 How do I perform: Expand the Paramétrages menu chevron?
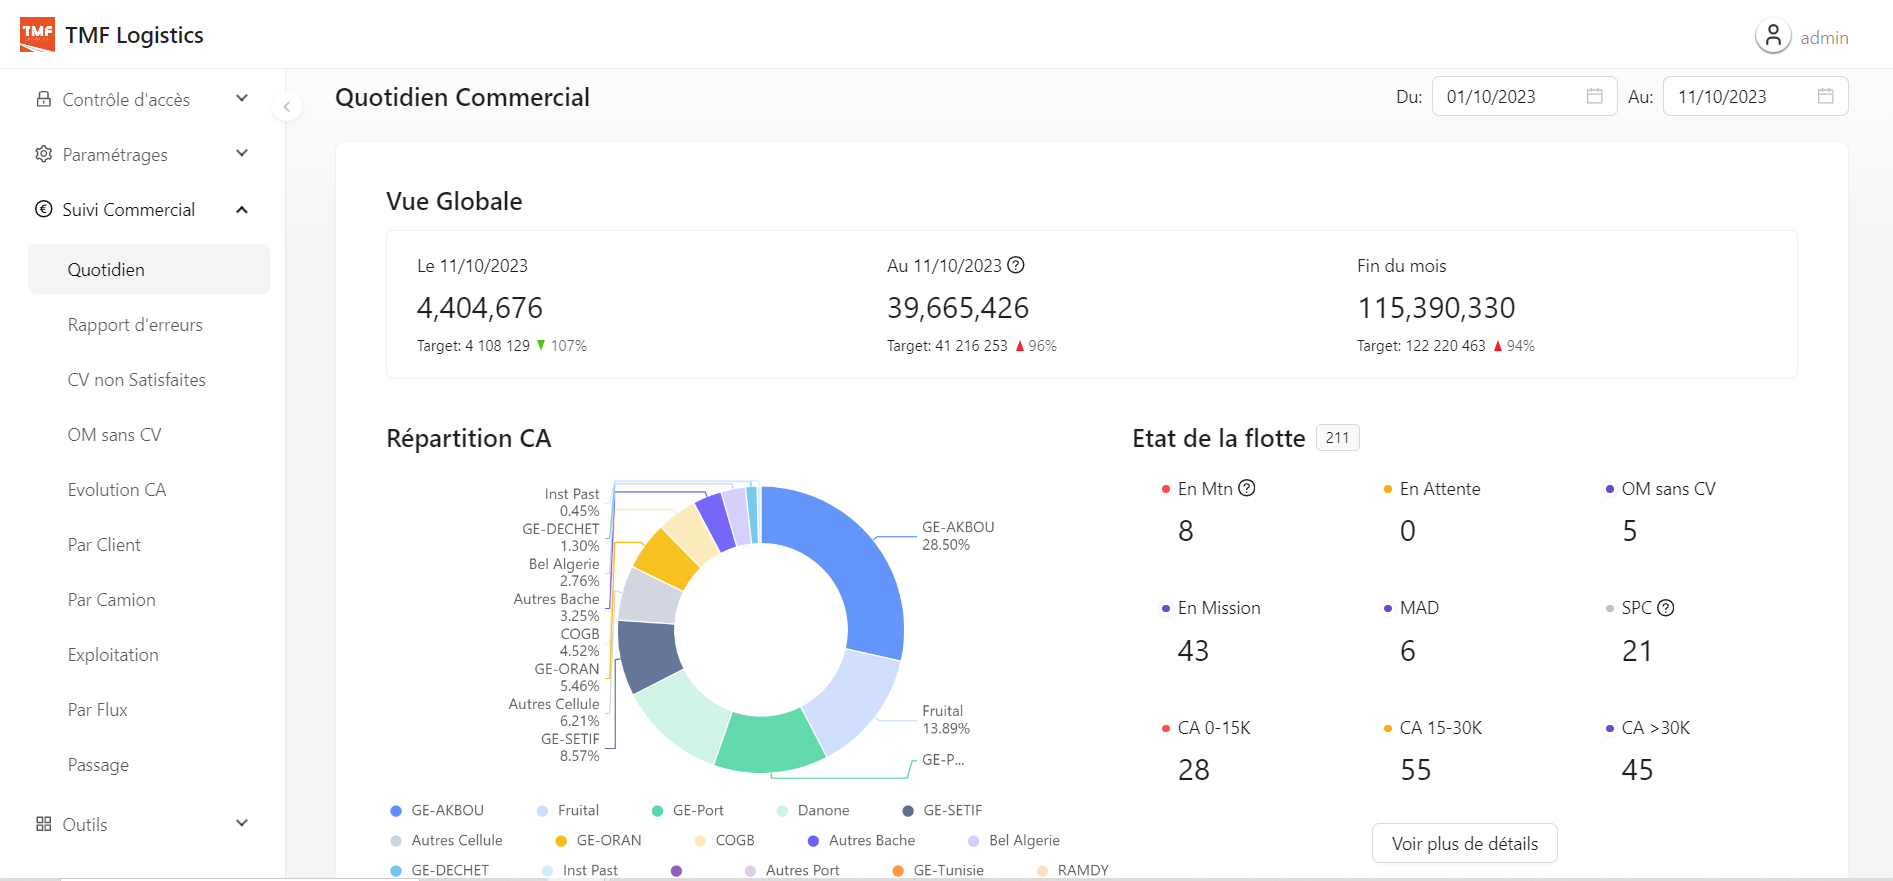(242, 153)
